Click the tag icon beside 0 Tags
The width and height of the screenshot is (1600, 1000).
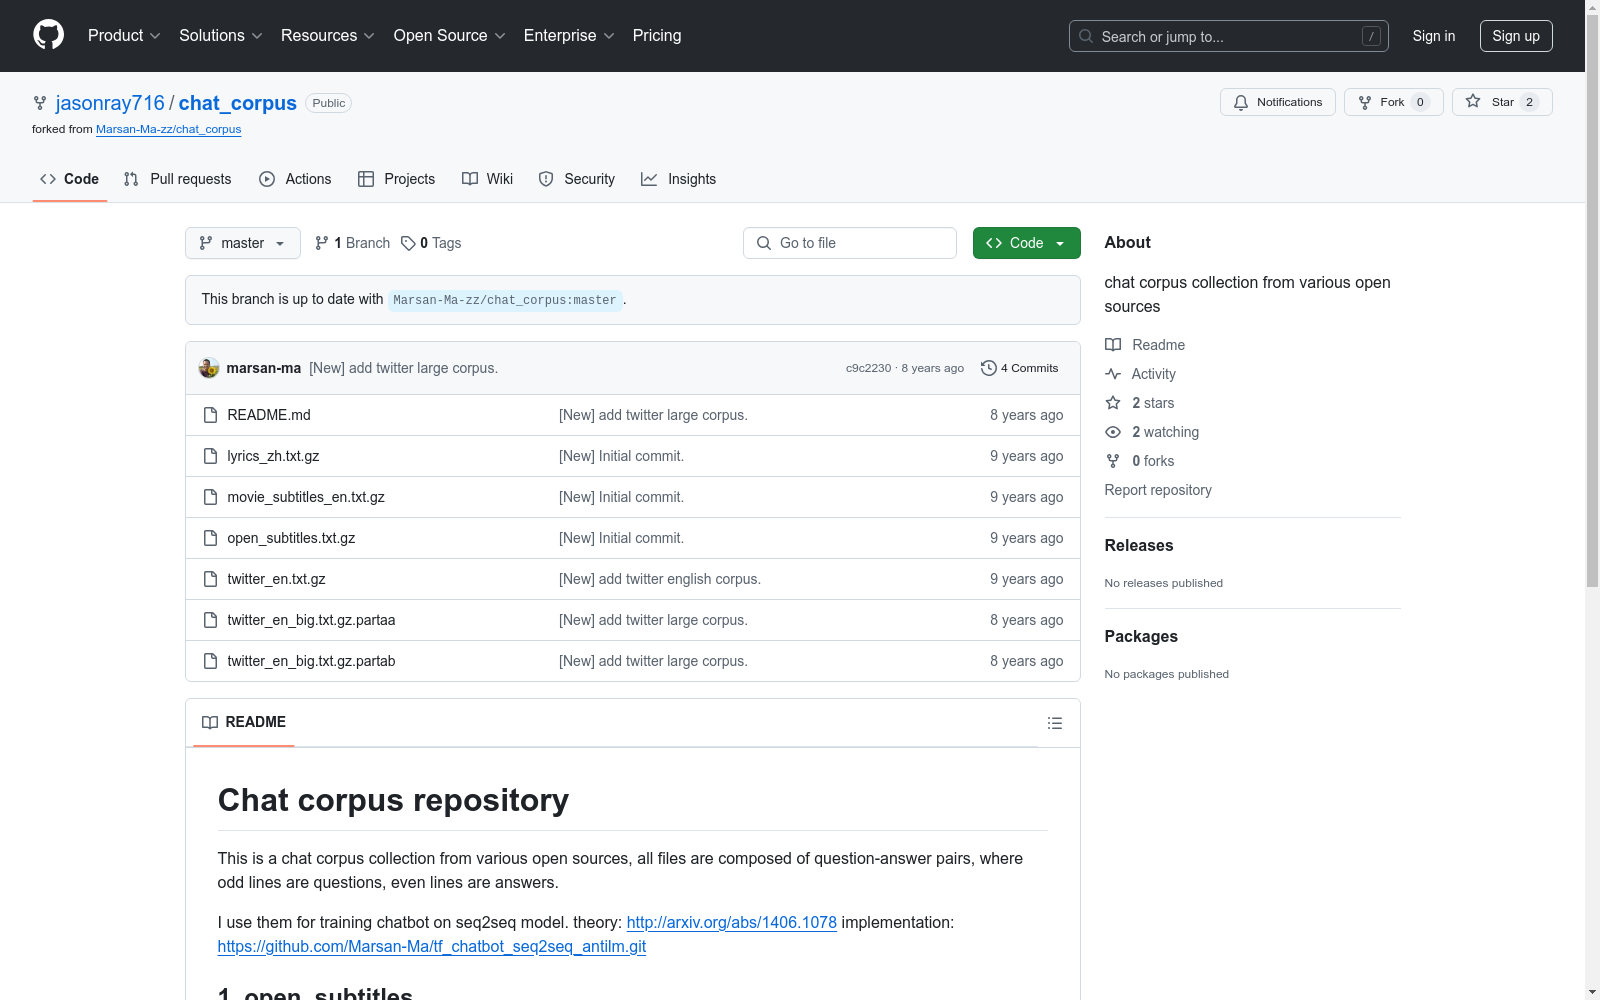click(408, 243)
